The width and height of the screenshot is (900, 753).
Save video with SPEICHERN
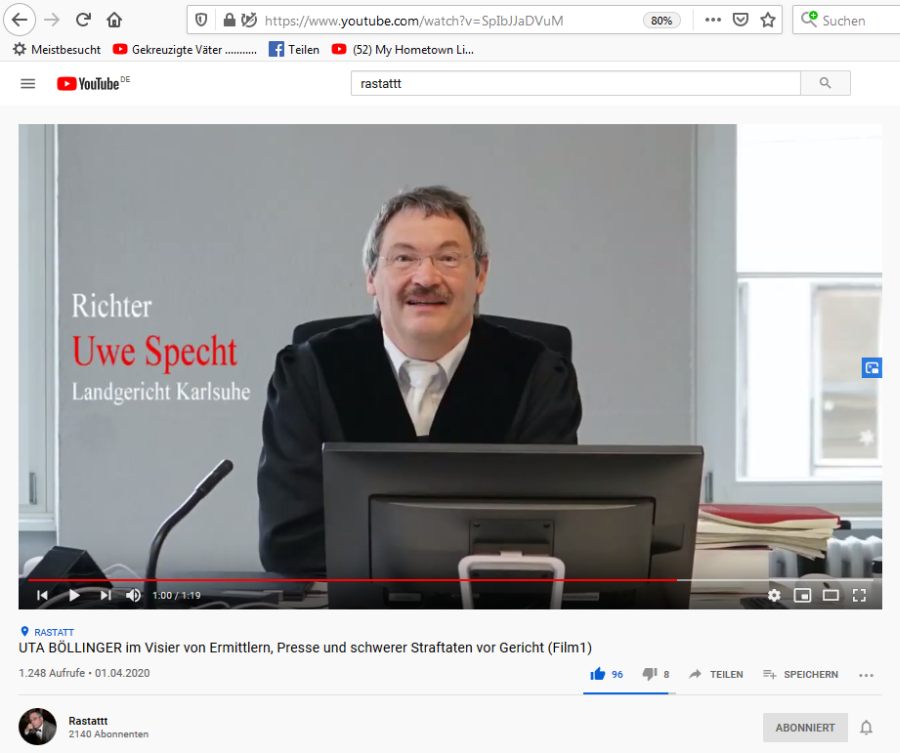(x=801, y=674)
